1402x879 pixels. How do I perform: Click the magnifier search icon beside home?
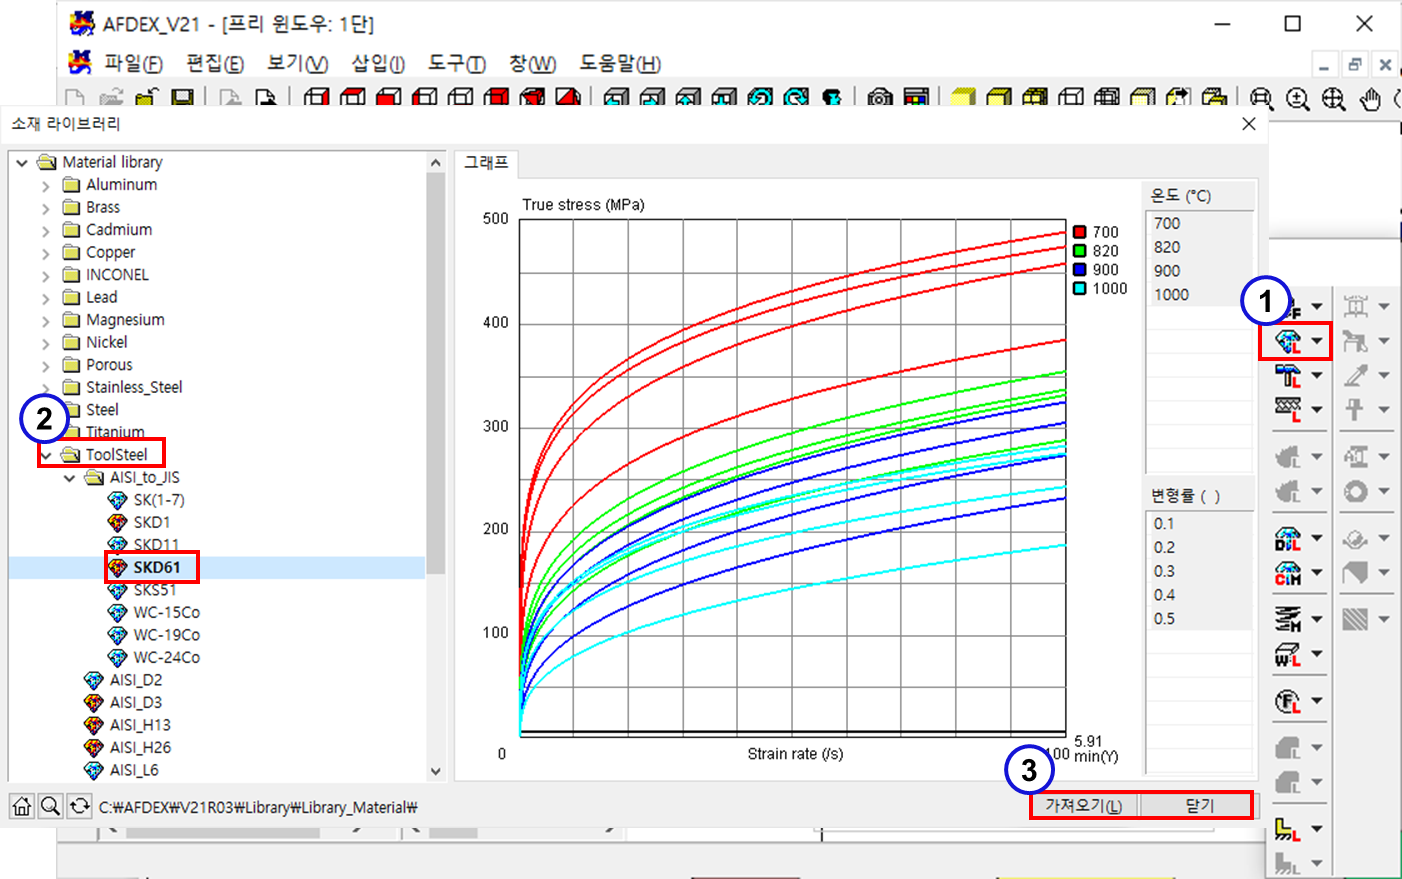coord(51,806)
